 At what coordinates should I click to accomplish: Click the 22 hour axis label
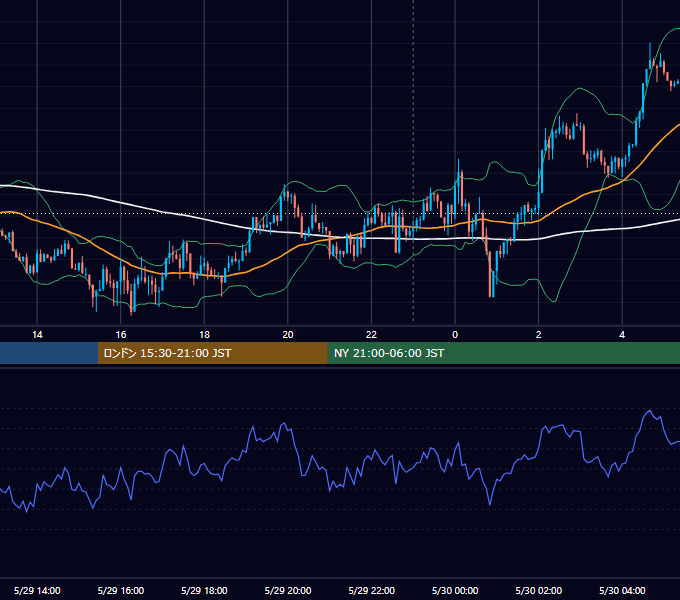click(x=371, y=335)
